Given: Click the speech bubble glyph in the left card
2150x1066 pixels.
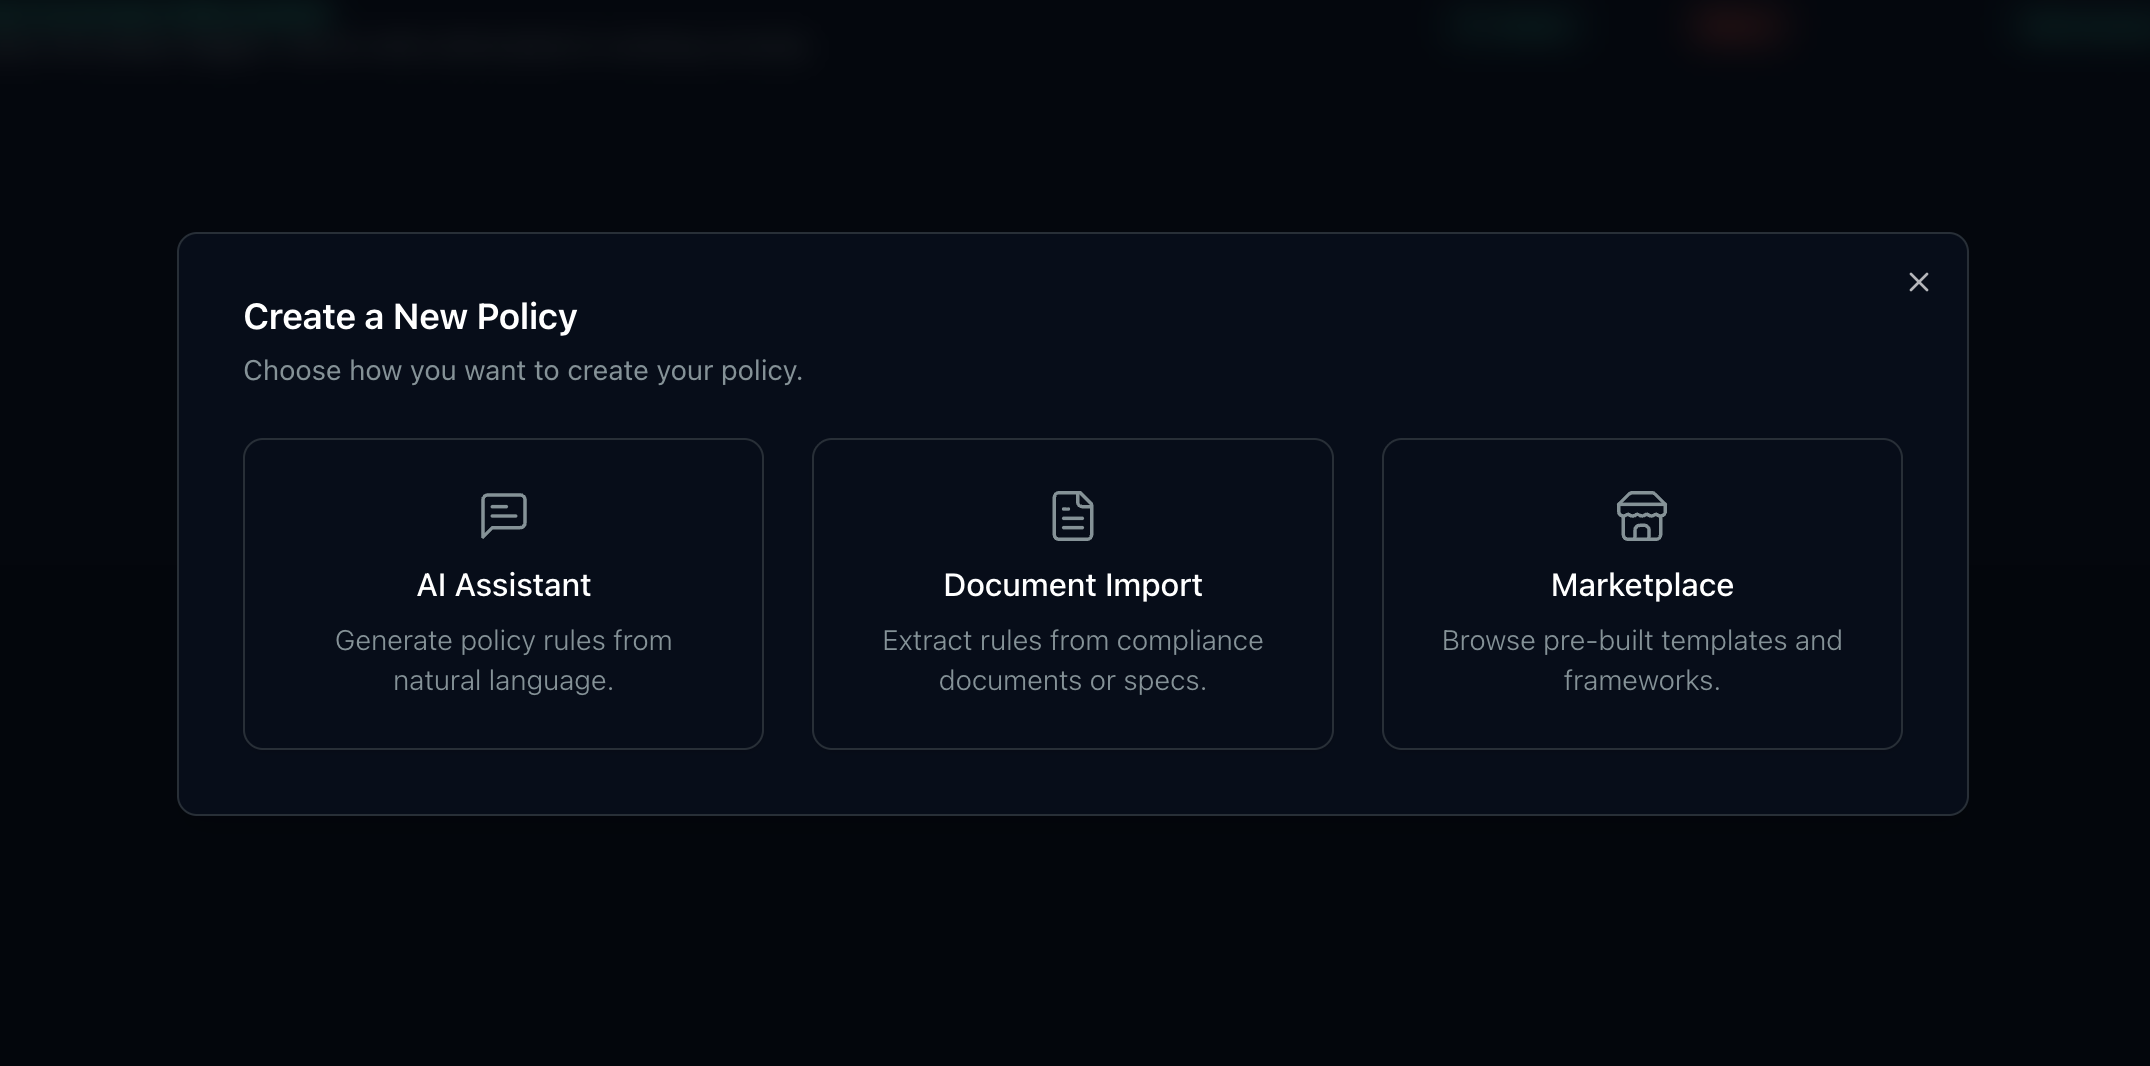Looking at the screenshot, I should coord(504,515).
